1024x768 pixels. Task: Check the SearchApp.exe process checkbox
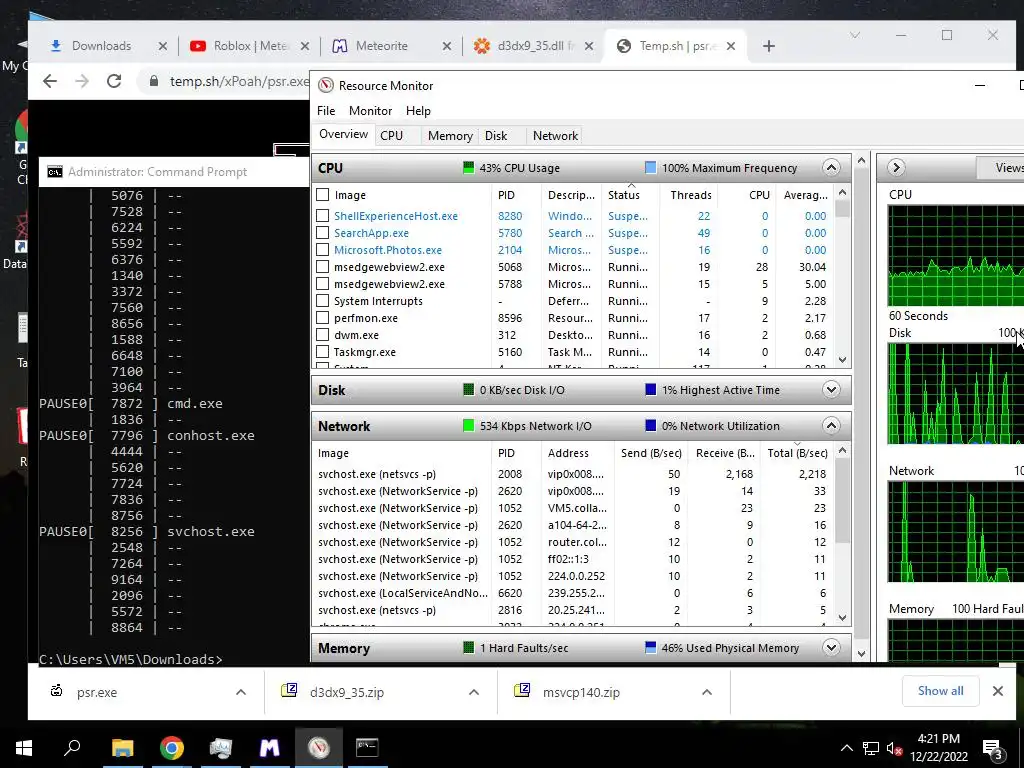(322, 232)
